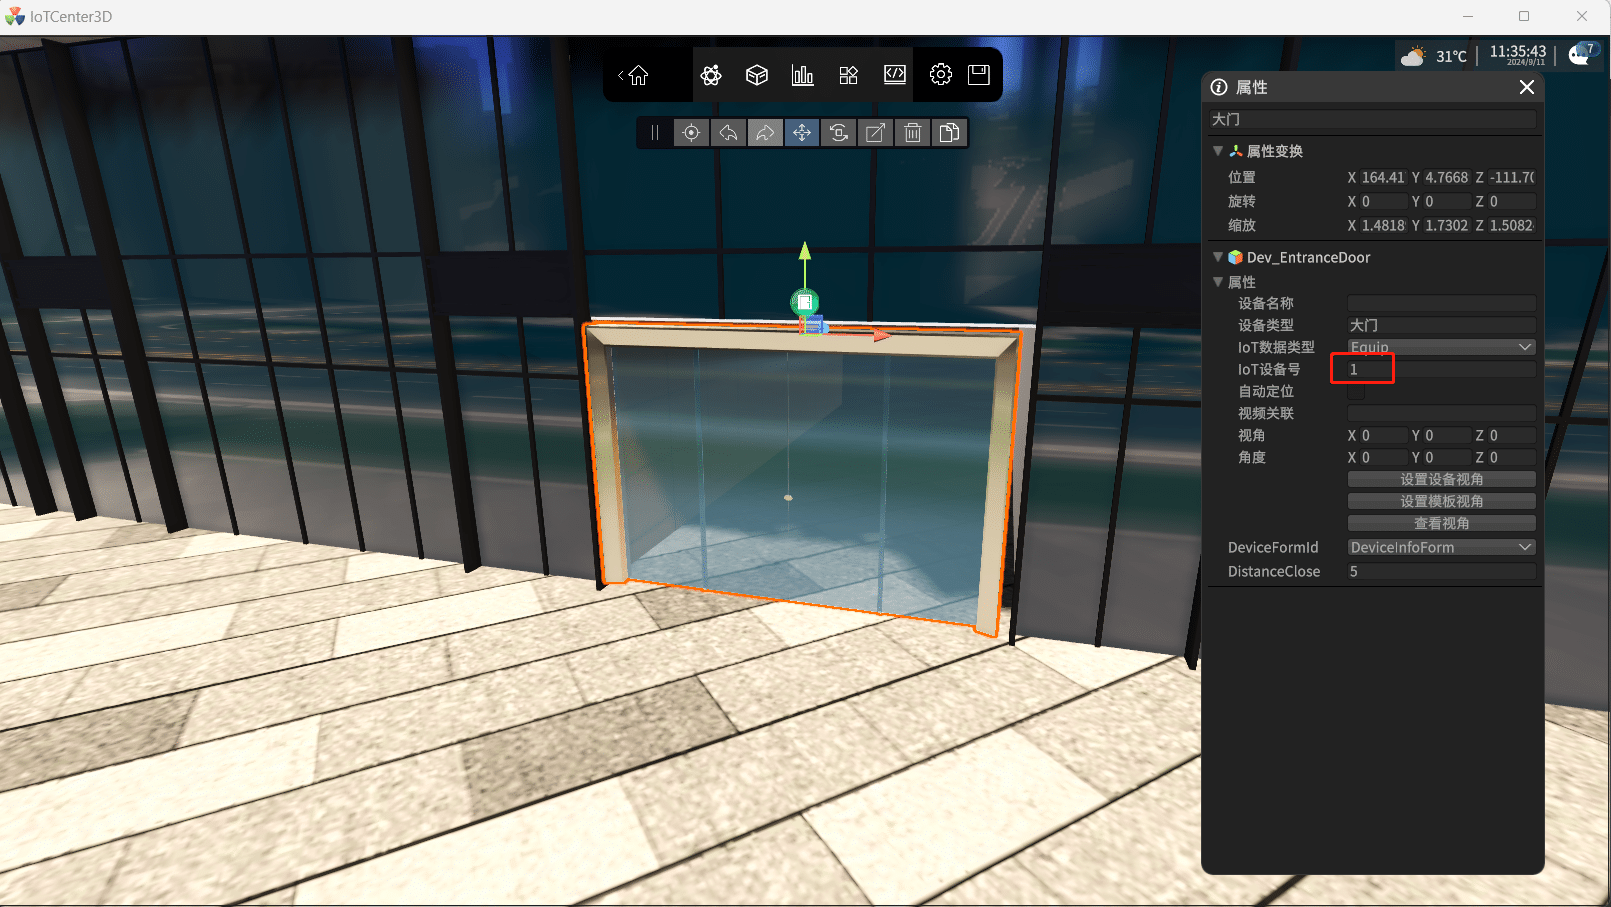Collapse the 属性变换 section

pyautogui.click(x=1218, y=151)
